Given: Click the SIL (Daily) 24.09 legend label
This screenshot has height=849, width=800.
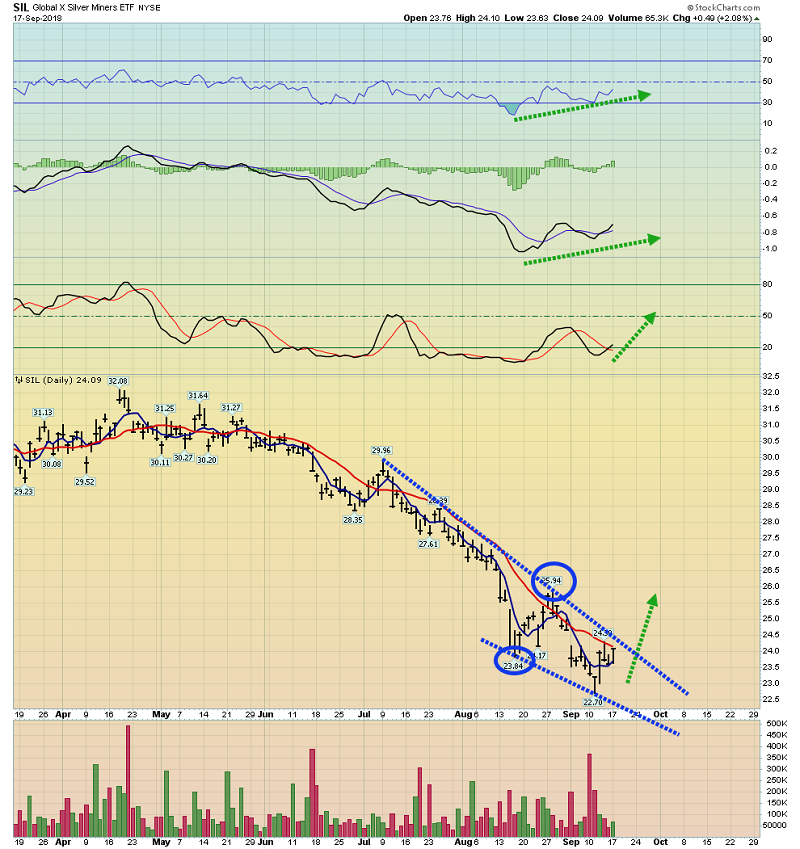Looking at the screenshot, I should click(63, 380).
